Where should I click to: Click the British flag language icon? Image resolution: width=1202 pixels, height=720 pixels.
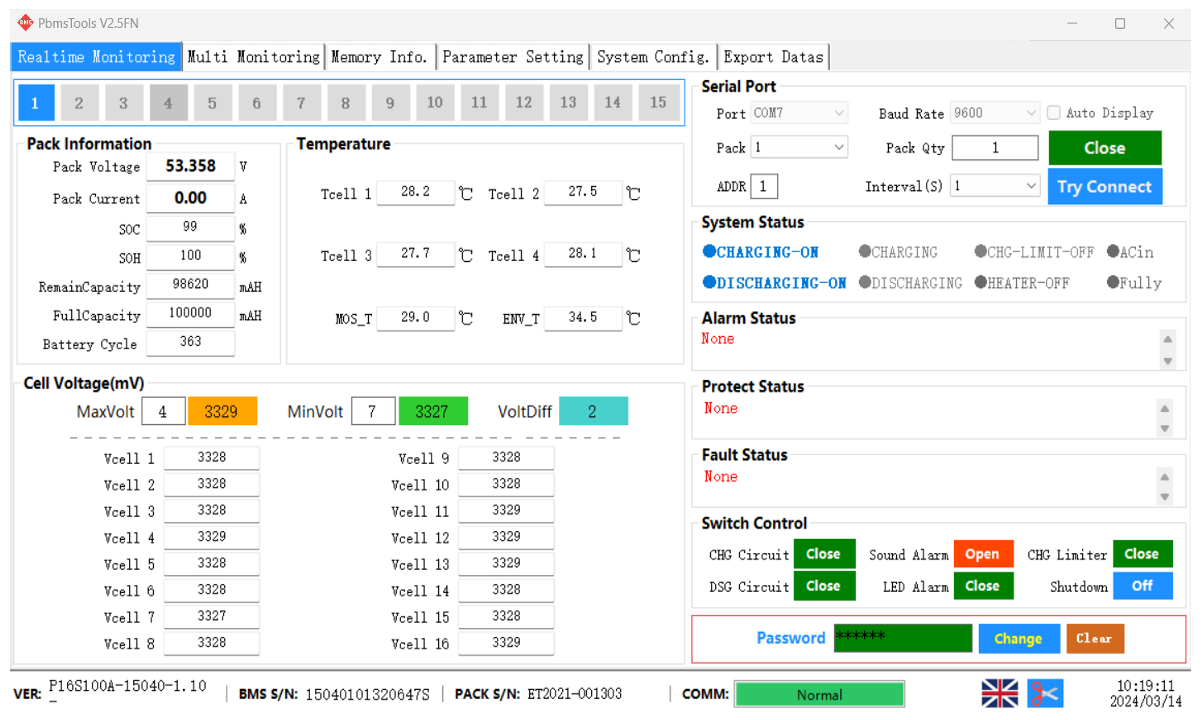coord(999,692)
